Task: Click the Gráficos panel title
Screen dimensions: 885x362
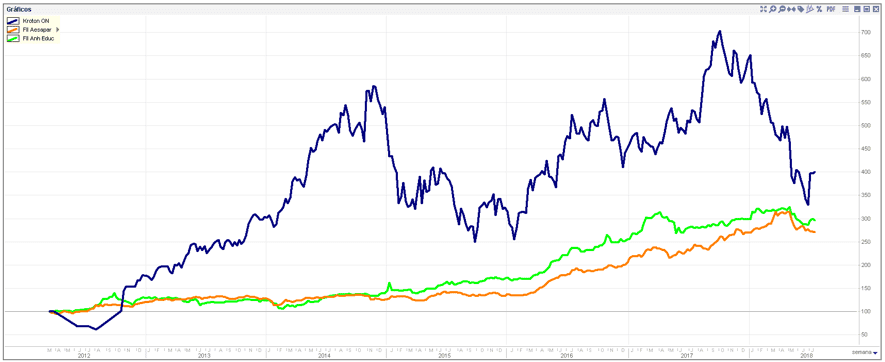Action: 19,9
